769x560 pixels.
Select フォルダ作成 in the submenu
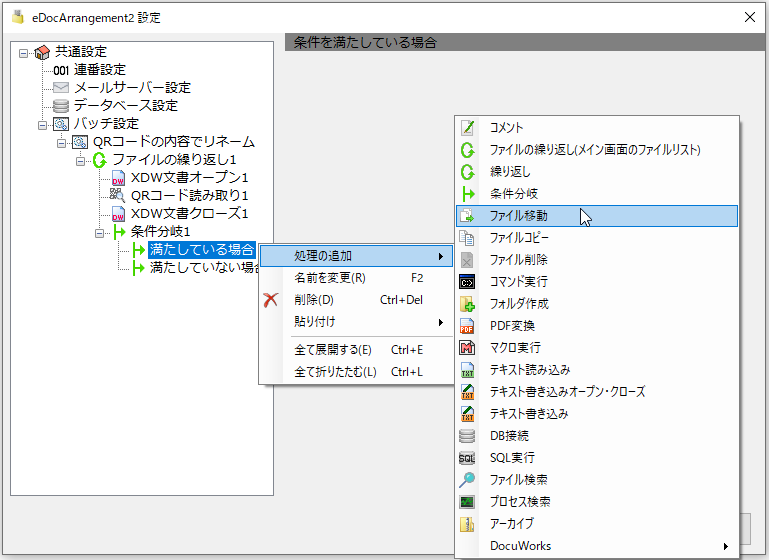(x=597, y=304)
